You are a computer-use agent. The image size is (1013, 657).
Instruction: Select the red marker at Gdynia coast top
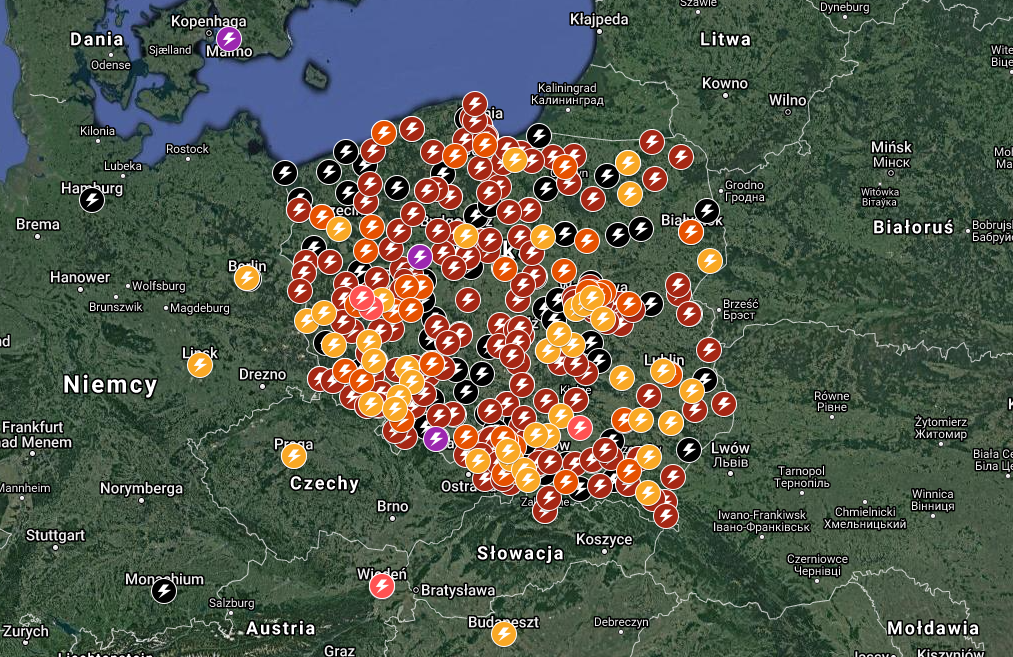[475, 104]
